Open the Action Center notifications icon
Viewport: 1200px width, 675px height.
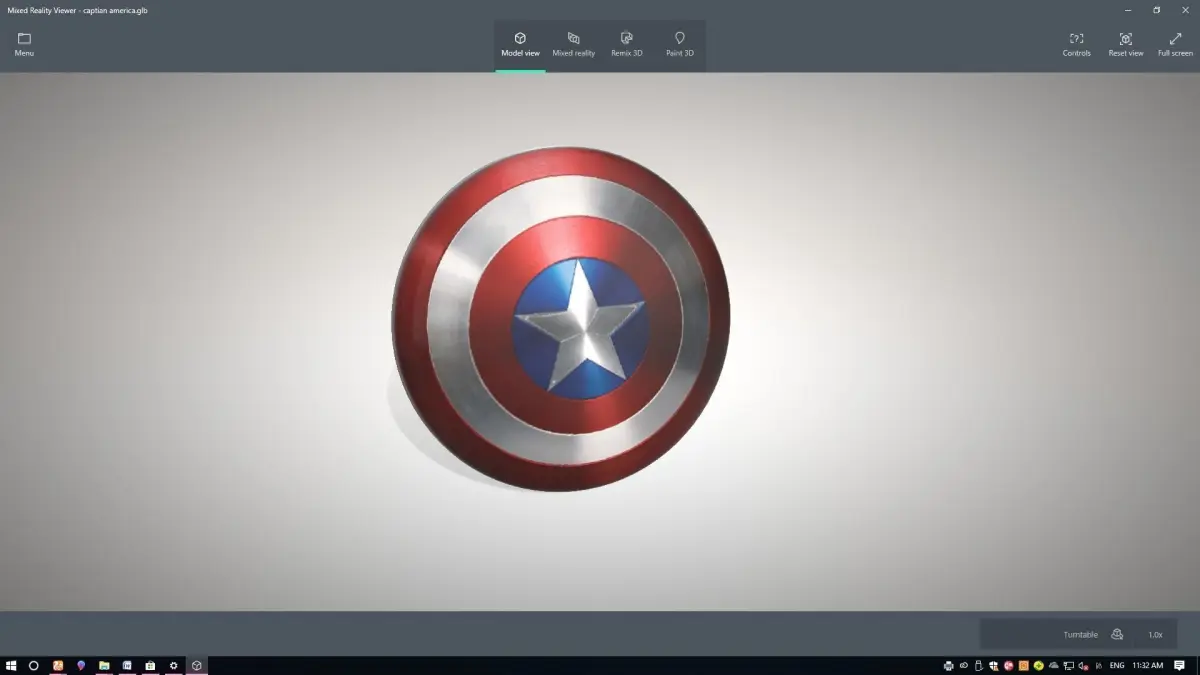tap(1179, 665)
